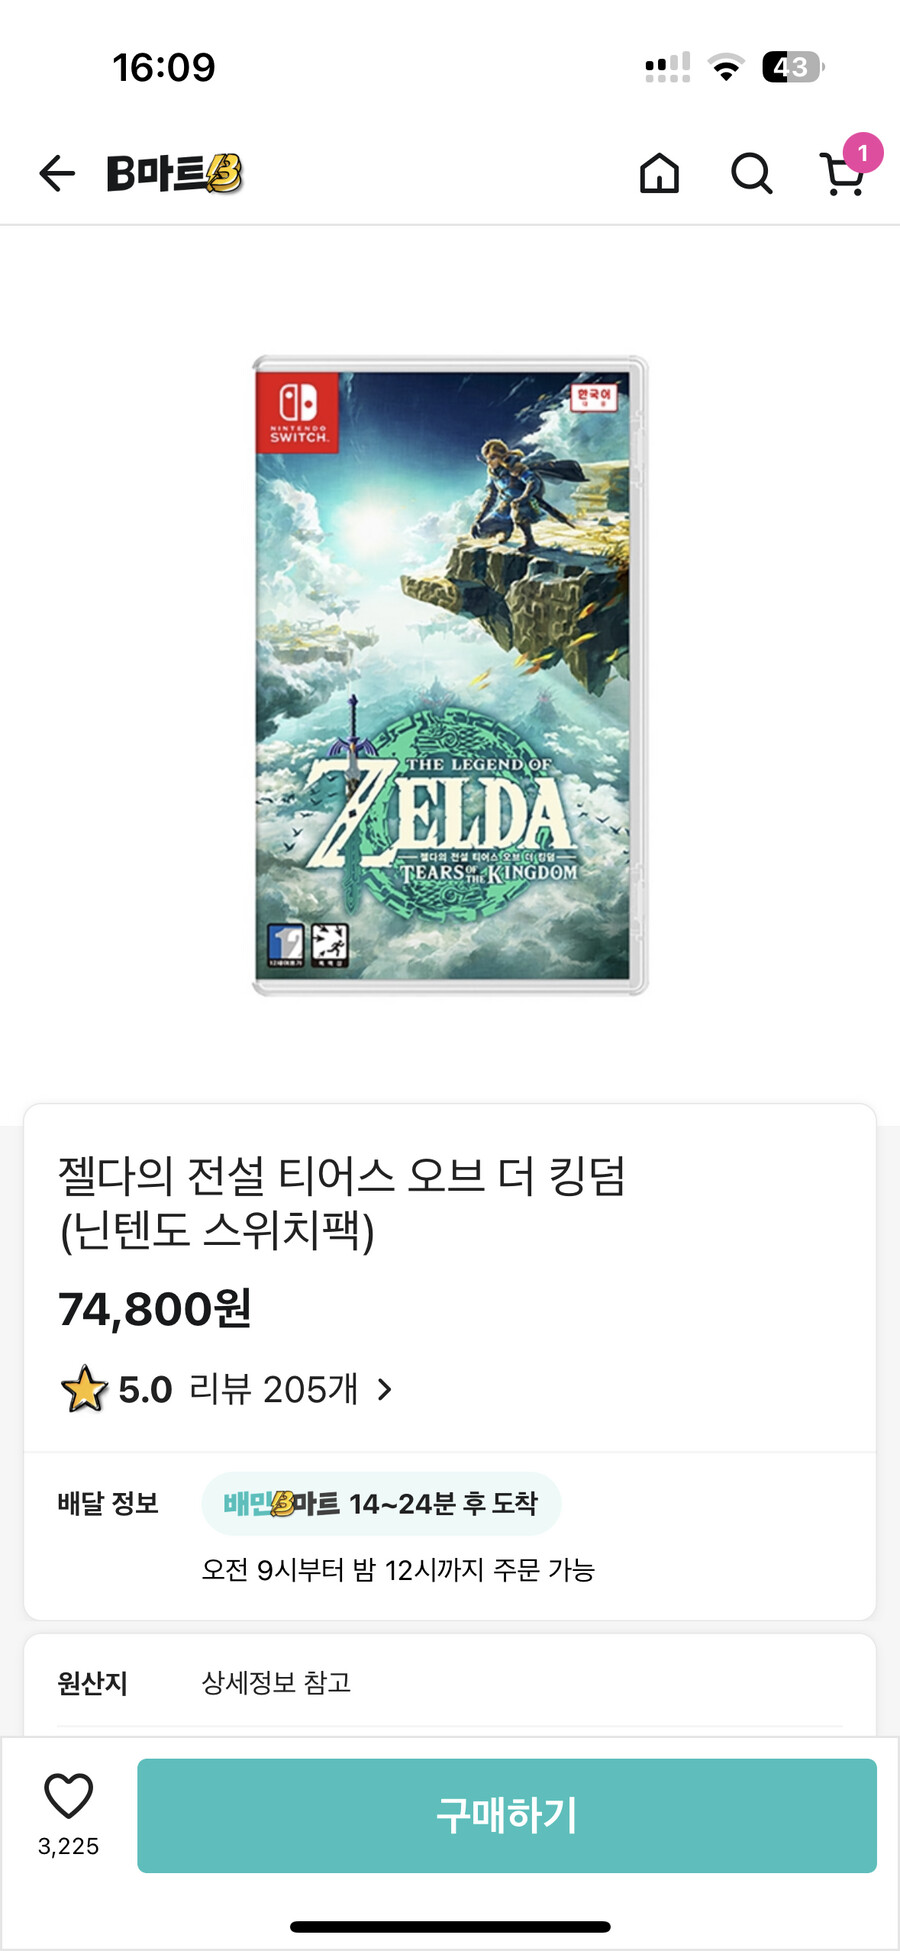The image size is (900, 1951).
Task: Tap the cart badge showing 1 item
Action: (865, 152)
